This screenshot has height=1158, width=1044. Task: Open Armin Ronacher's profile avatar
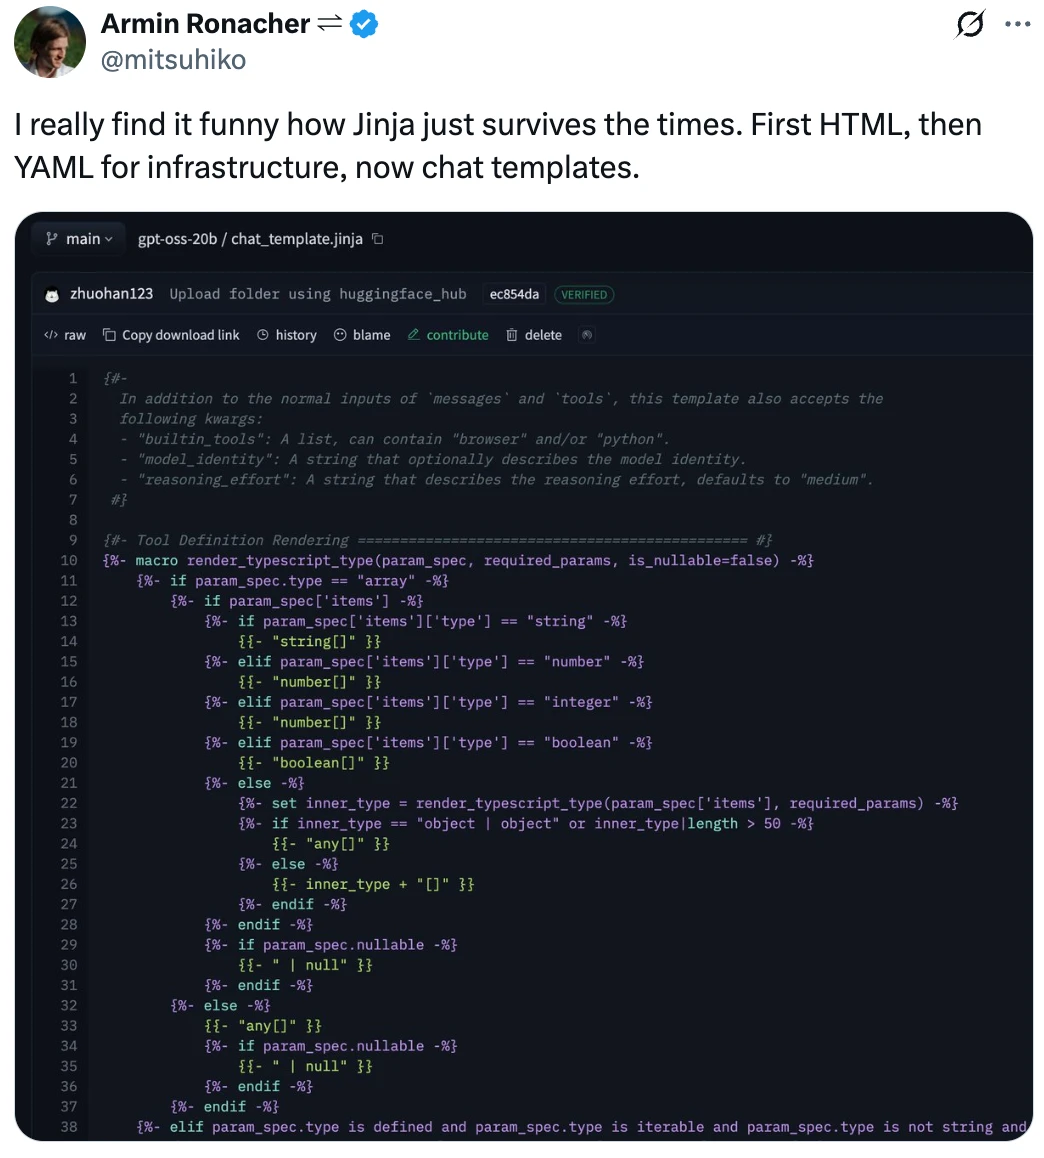50,41
